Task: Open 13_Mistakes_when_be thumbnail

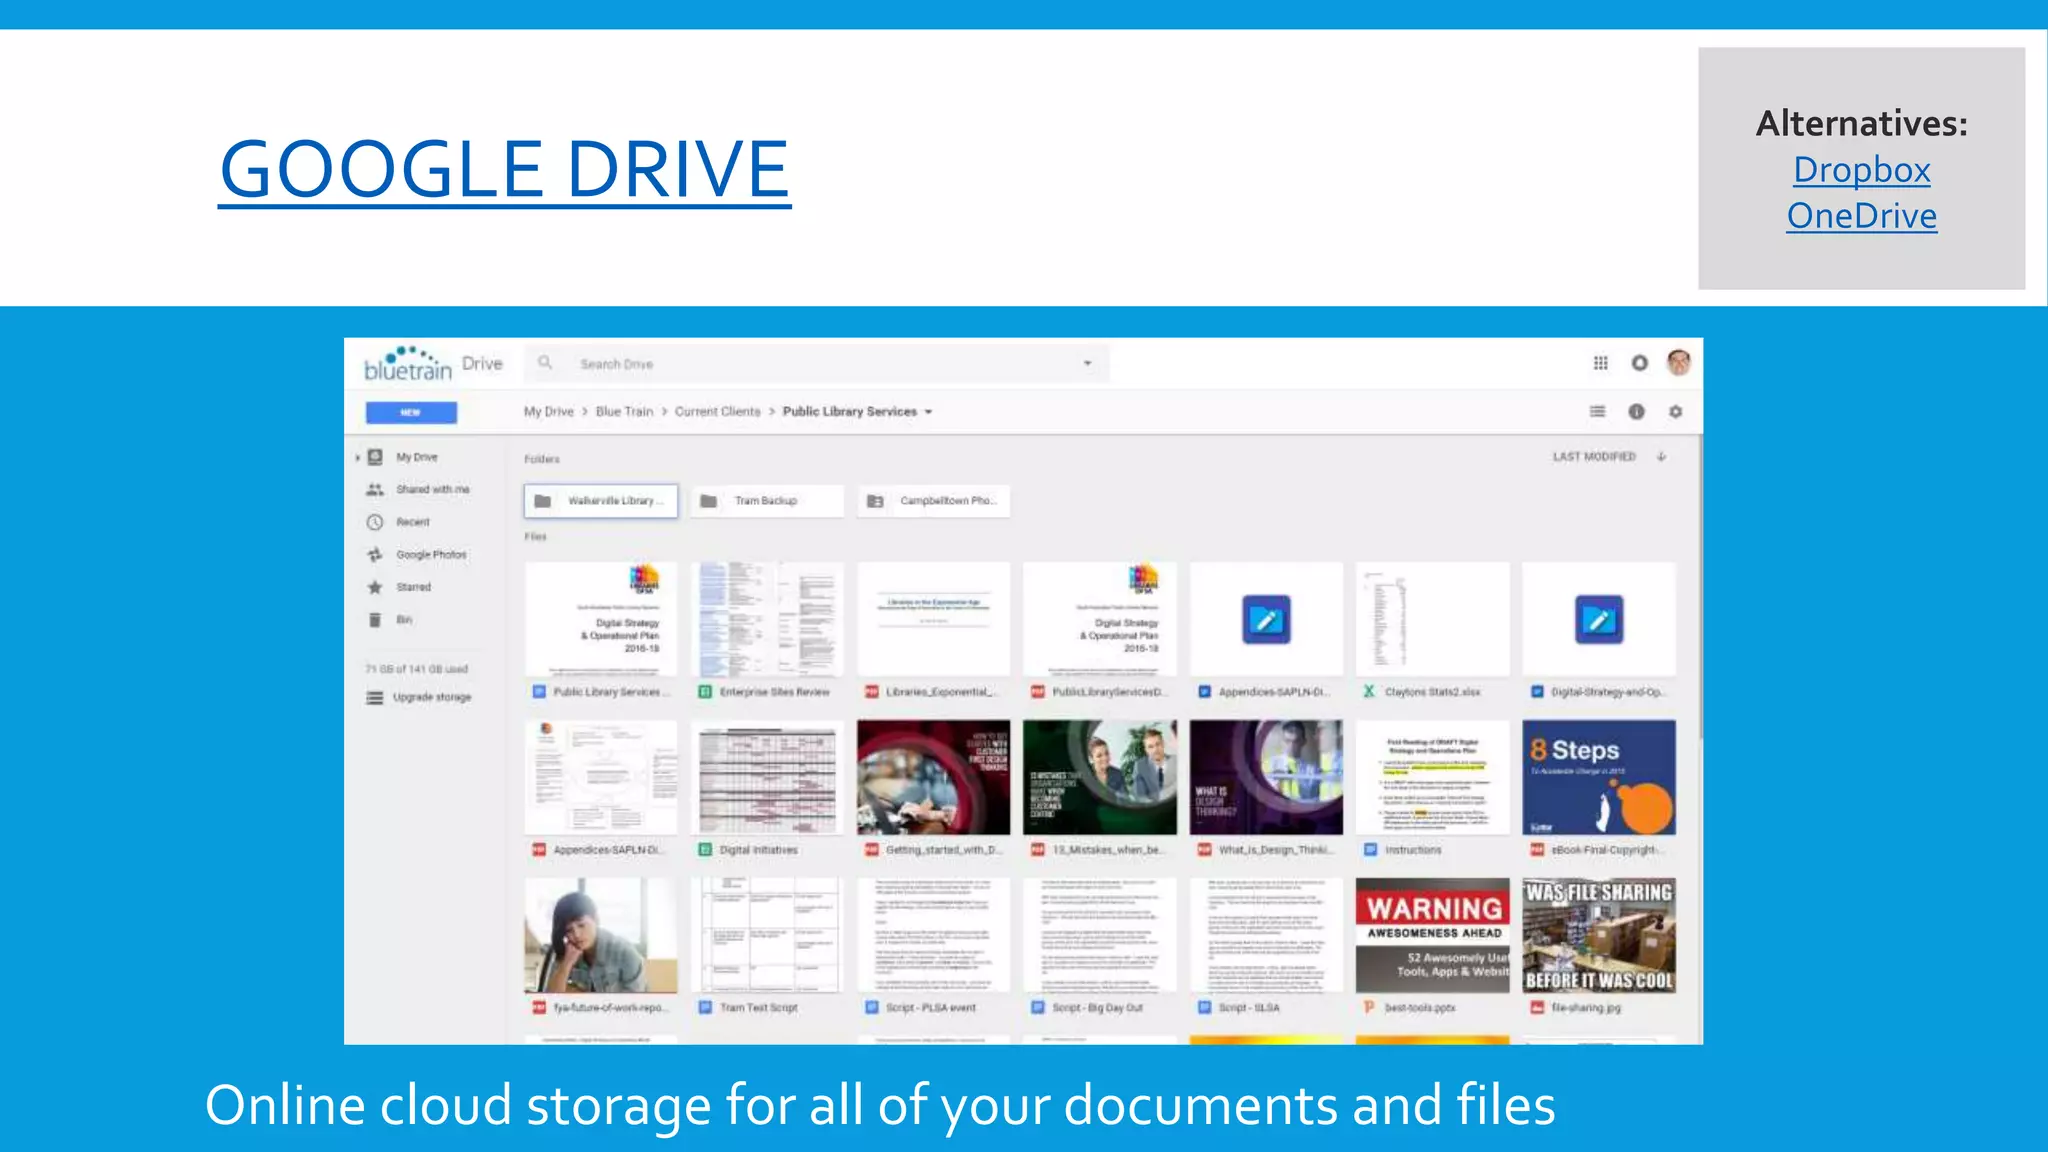Action: pyautogui.click(x=1100, y=778)
